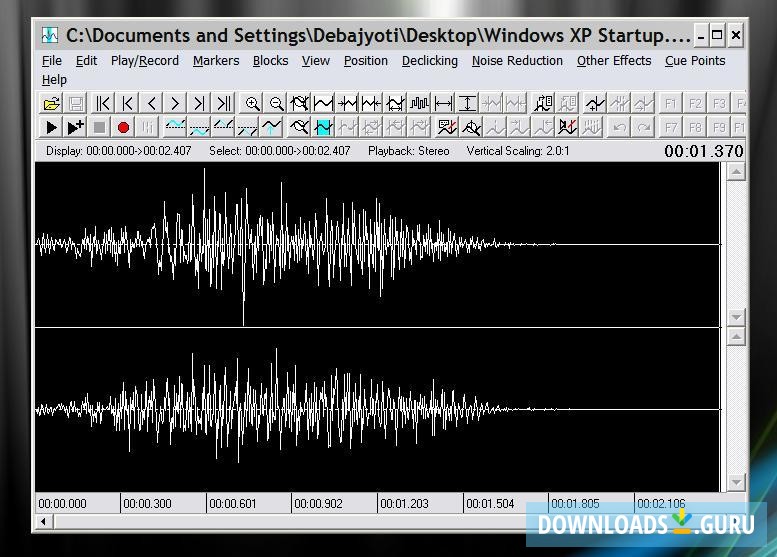The image size is (777, 557).
Task: Open the Blocks menu
Action: coord(271,60)
